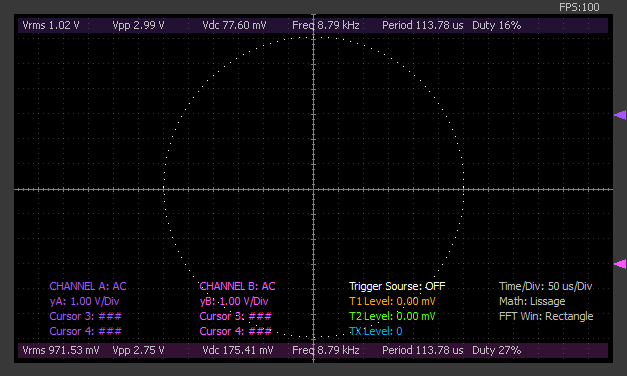Click Channel B Cursor 3 readout
The width and height of the screenshot is (627, 376).
click(x=236, y=316)
